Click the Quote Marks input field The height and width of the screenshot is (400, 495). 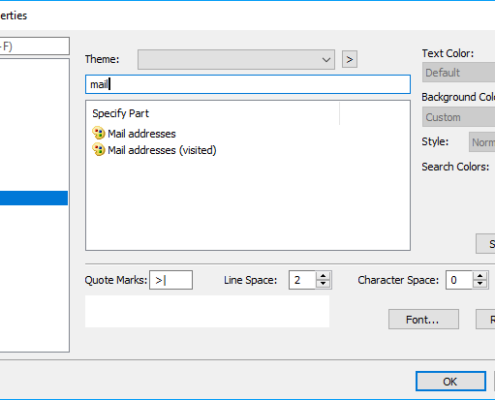coord(171,280)
